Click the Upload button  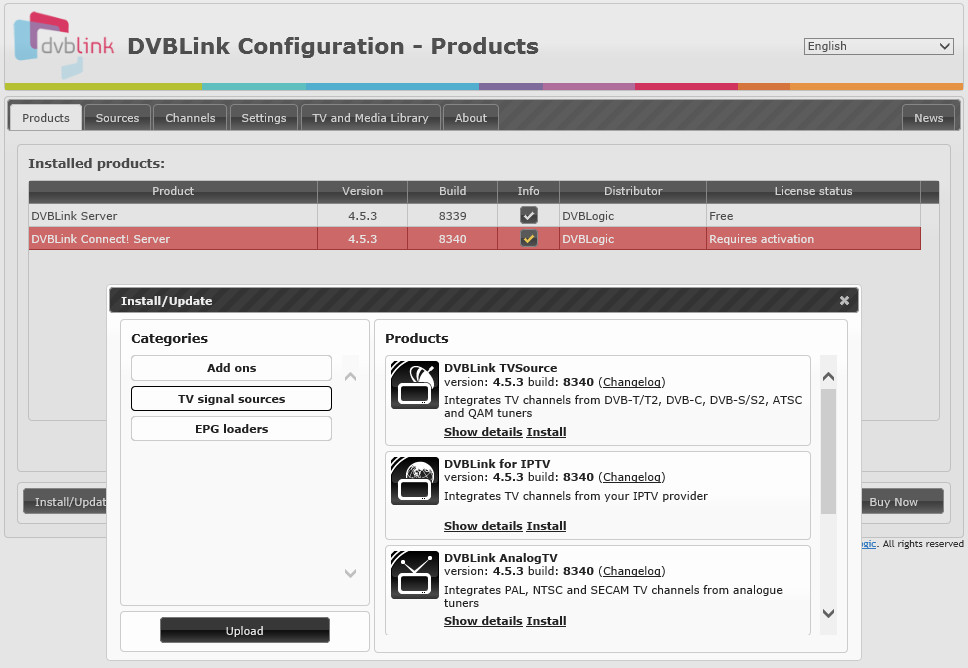(244, 630)
